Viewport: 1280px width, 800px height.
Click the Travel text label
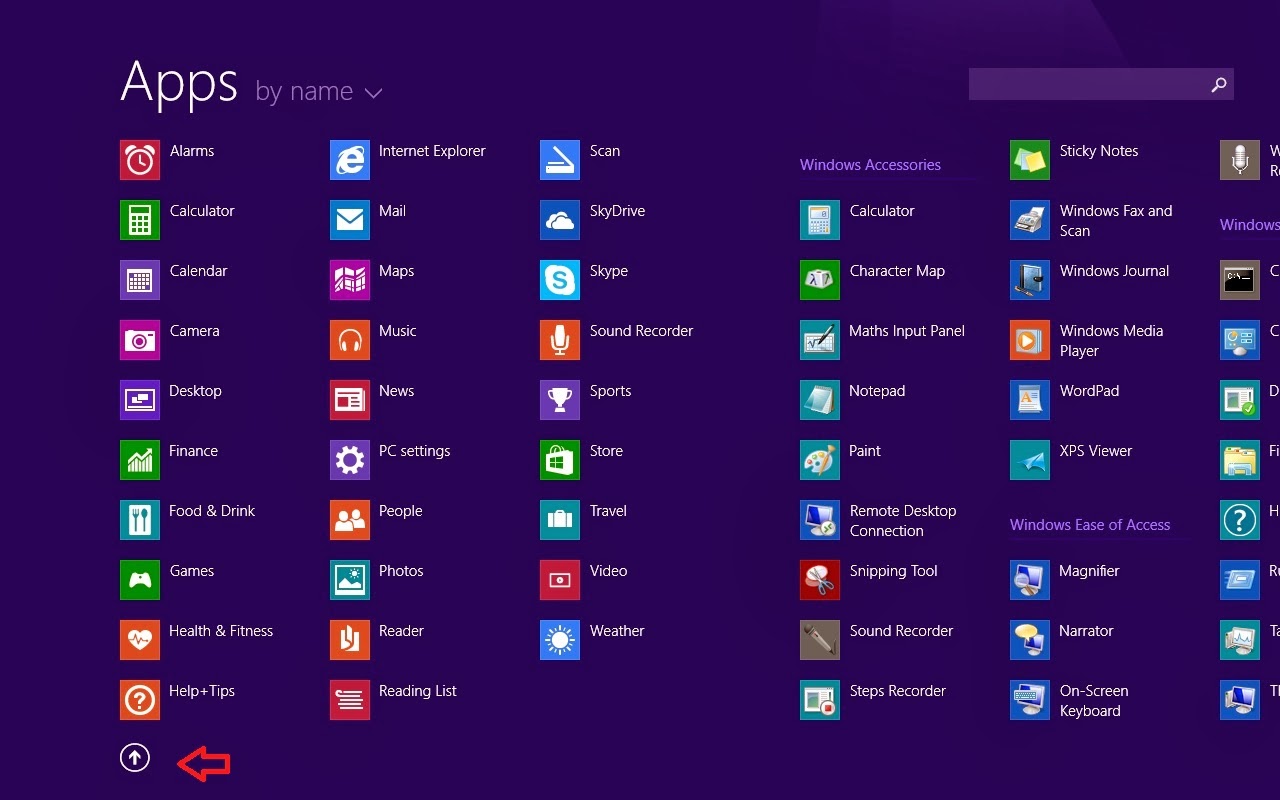[x=608, y=511]
